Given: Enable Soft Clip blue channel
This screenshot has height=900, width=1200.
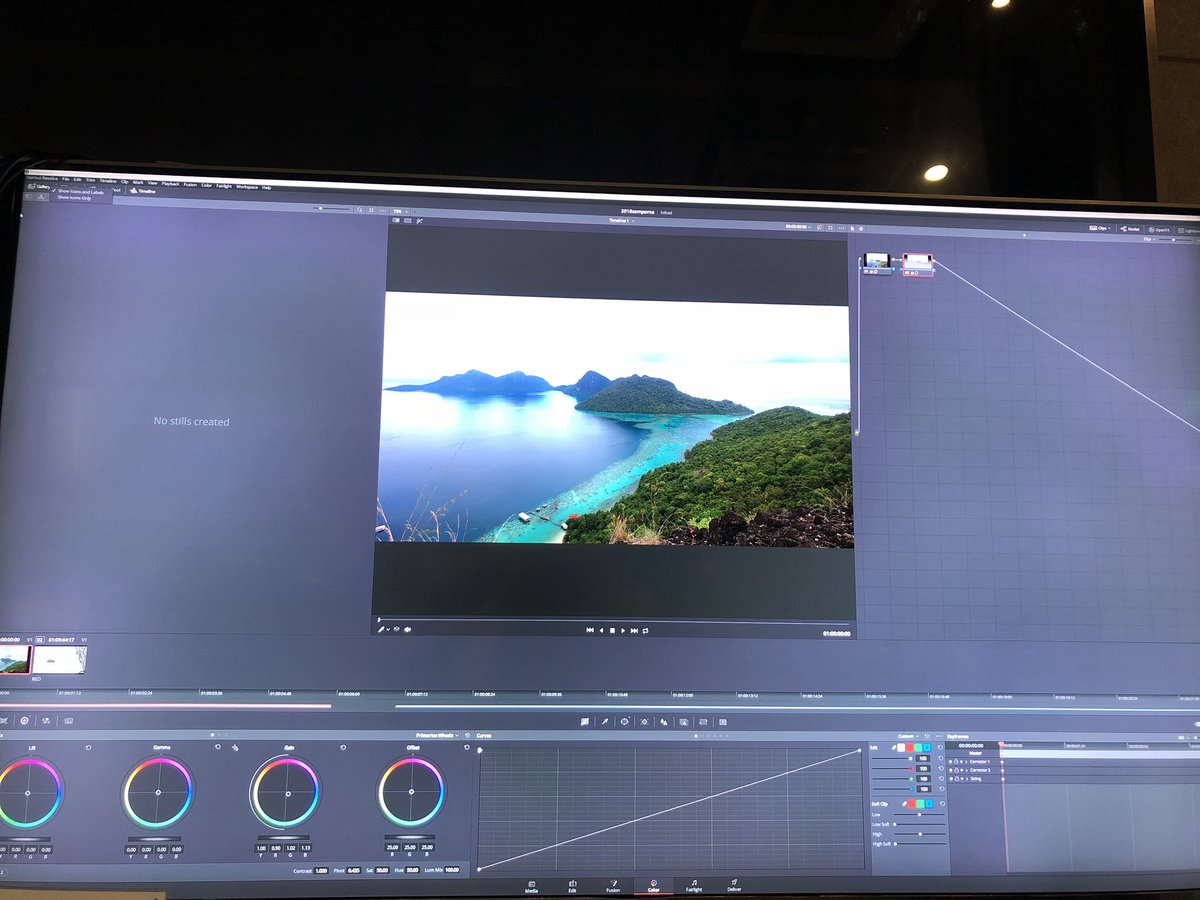Looking at the screenshot, I should pyautogui.click(x=931, y=803).
